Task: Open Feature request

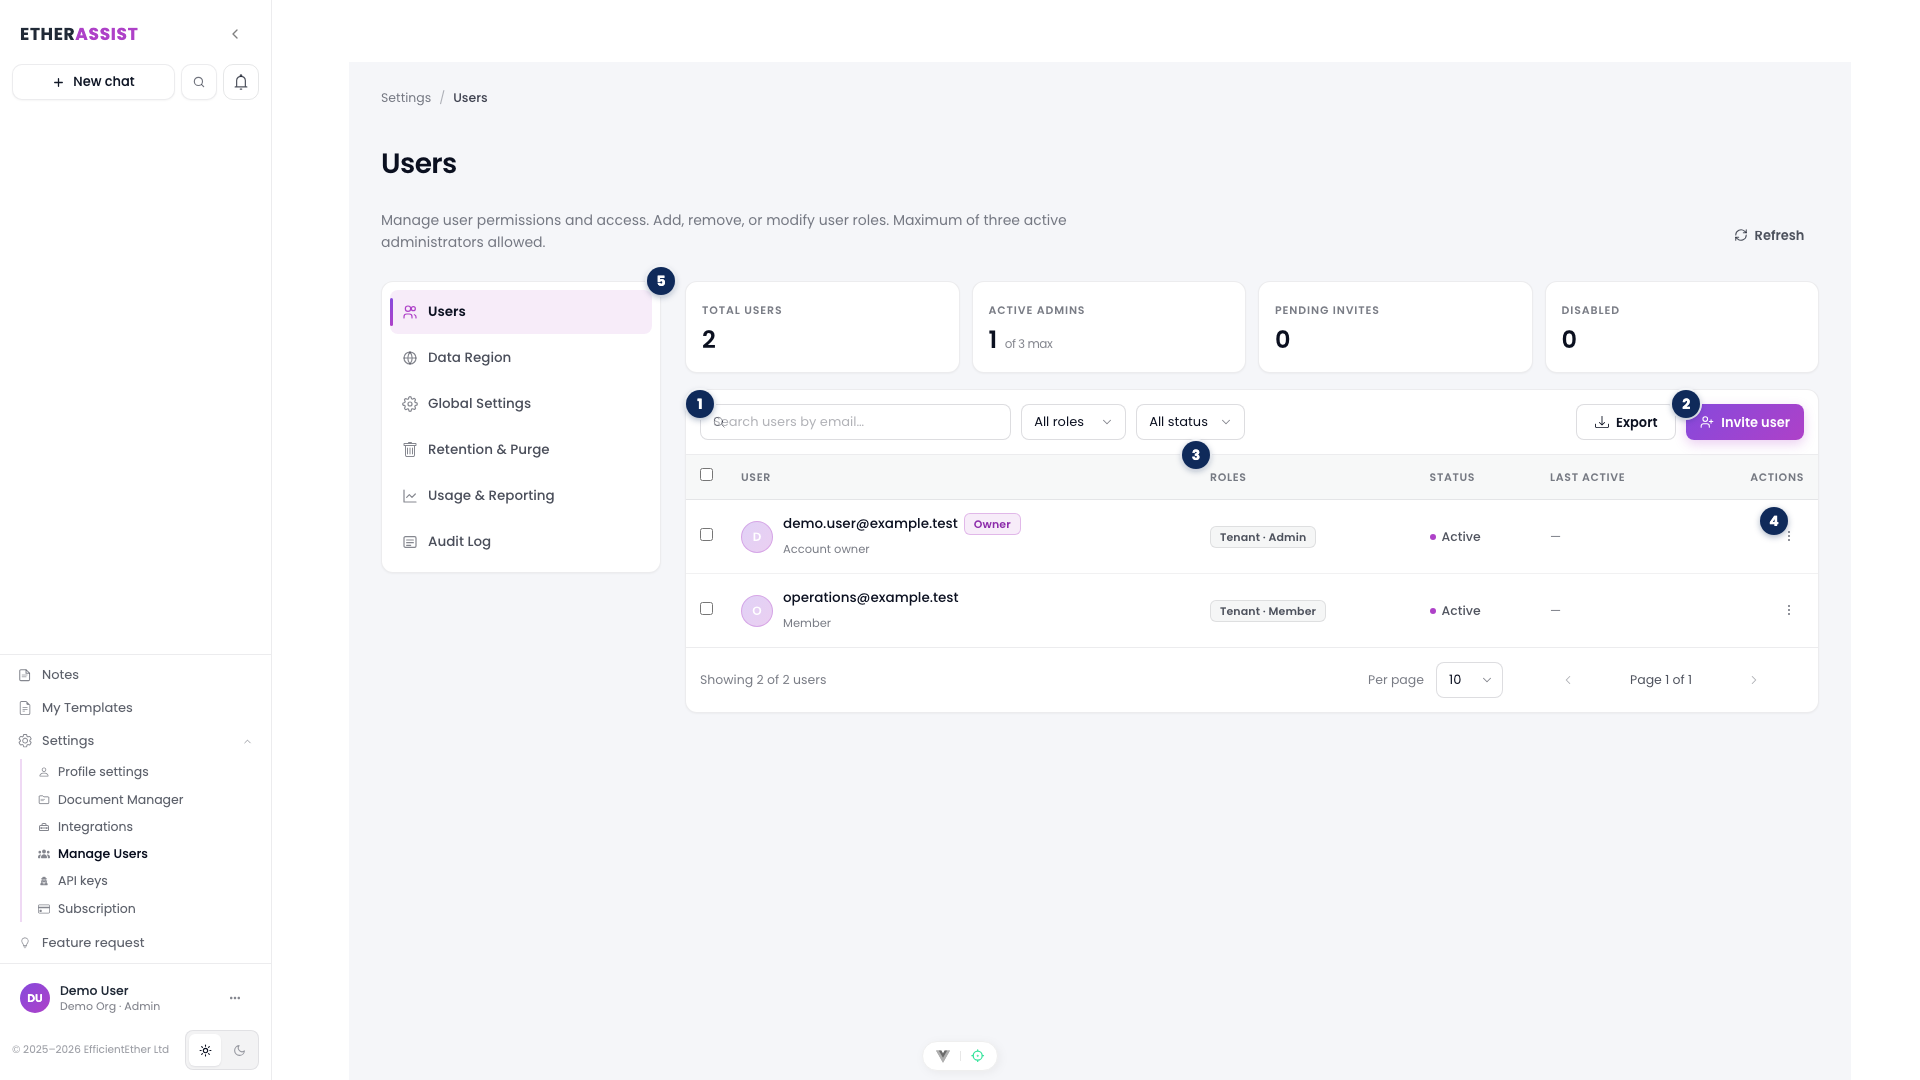Action: [x=93, y=943]
